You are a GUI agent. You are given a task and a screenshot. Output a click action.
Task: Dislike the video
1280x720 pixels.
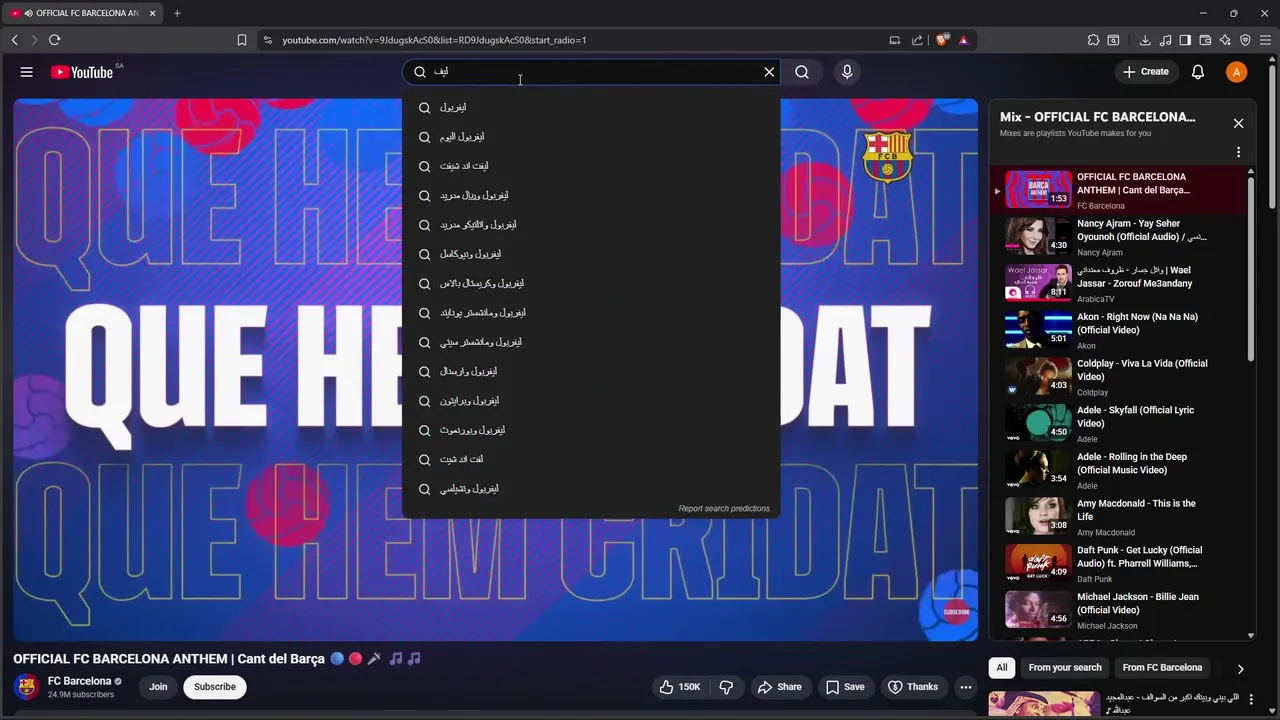click(726, 687)
